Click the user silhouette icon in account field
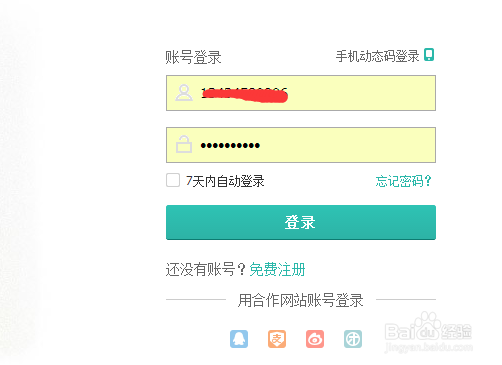This screenshot has height=365, width=502. coord(184,93)
